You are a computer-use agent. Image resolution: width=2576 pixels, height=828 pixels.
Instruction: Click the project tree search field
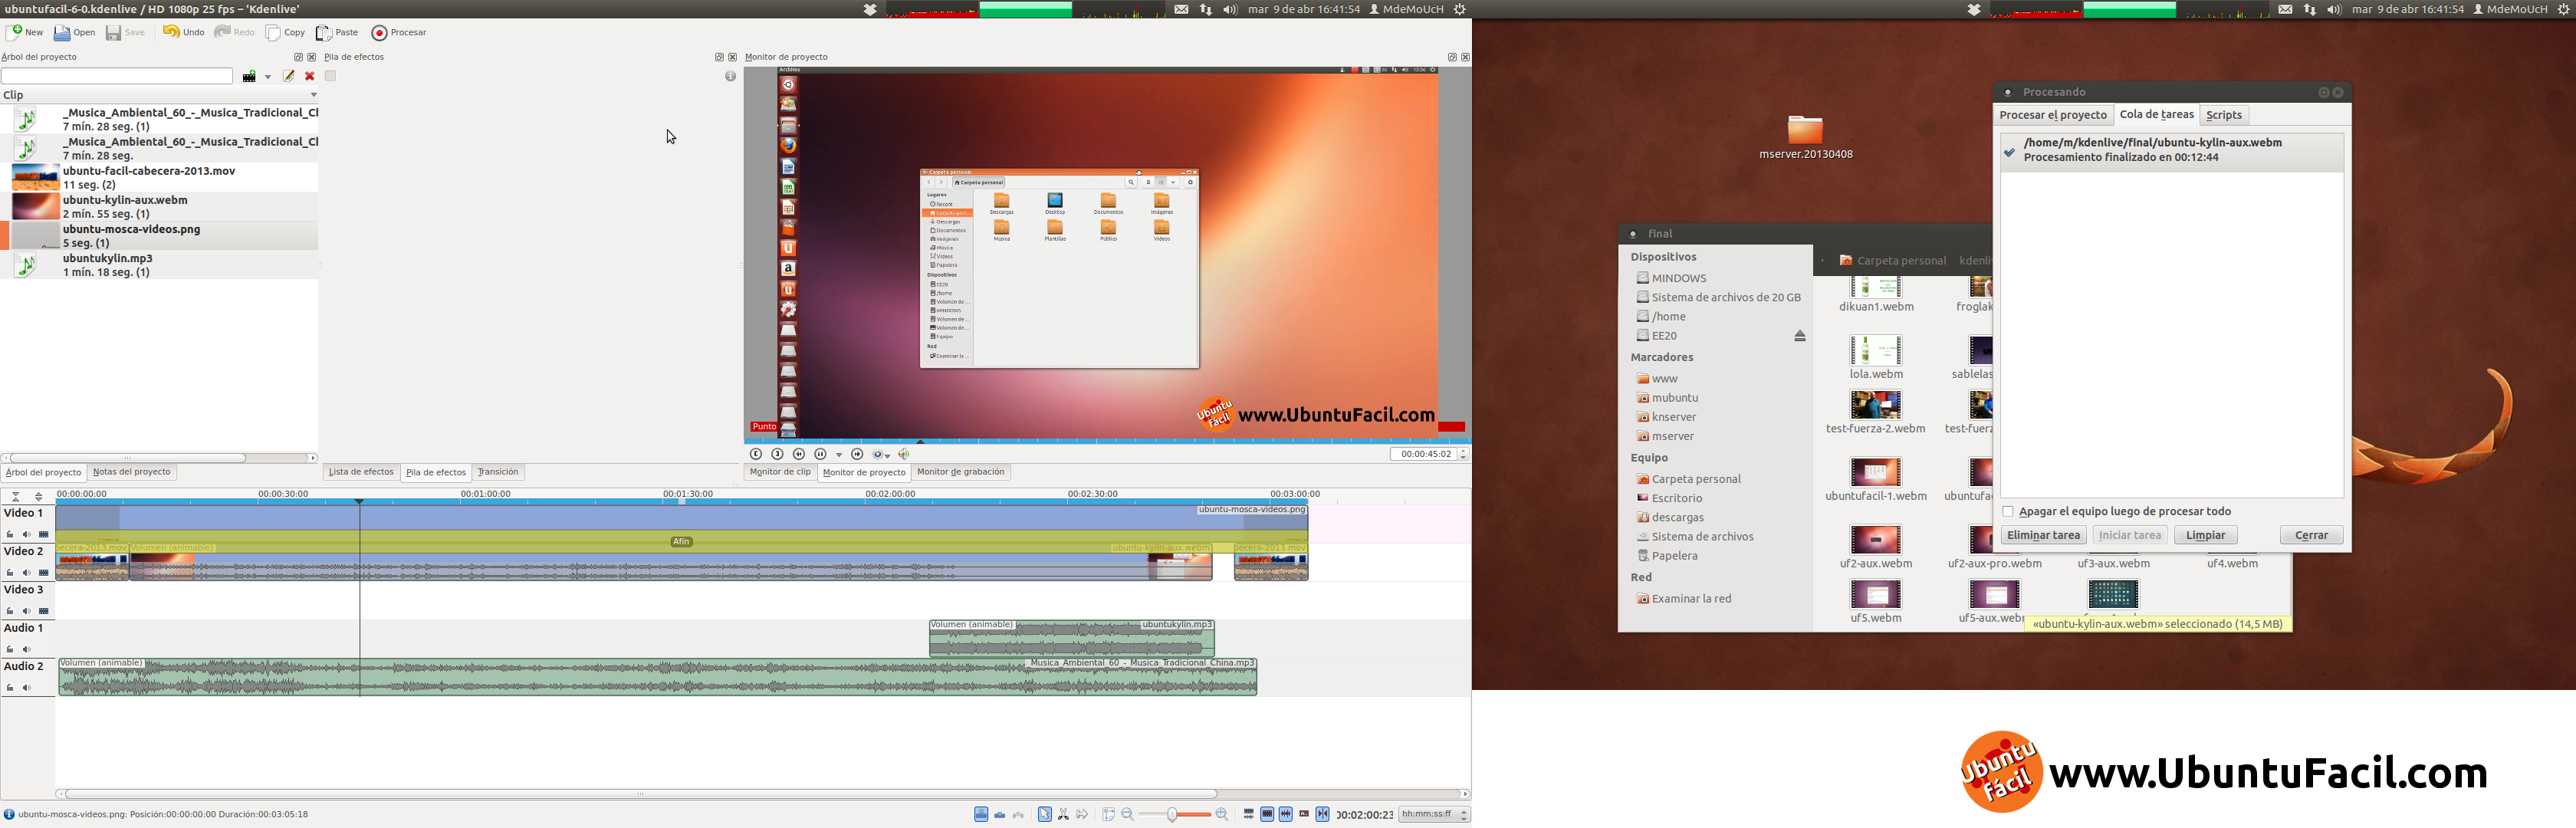(117, 76)
